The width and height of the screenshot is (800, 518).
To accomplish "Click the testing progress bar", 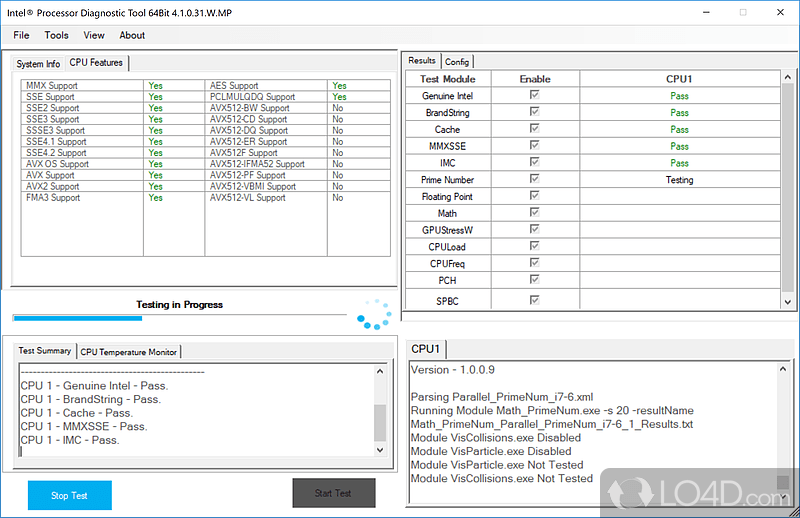I will click(x=180, y=318).
